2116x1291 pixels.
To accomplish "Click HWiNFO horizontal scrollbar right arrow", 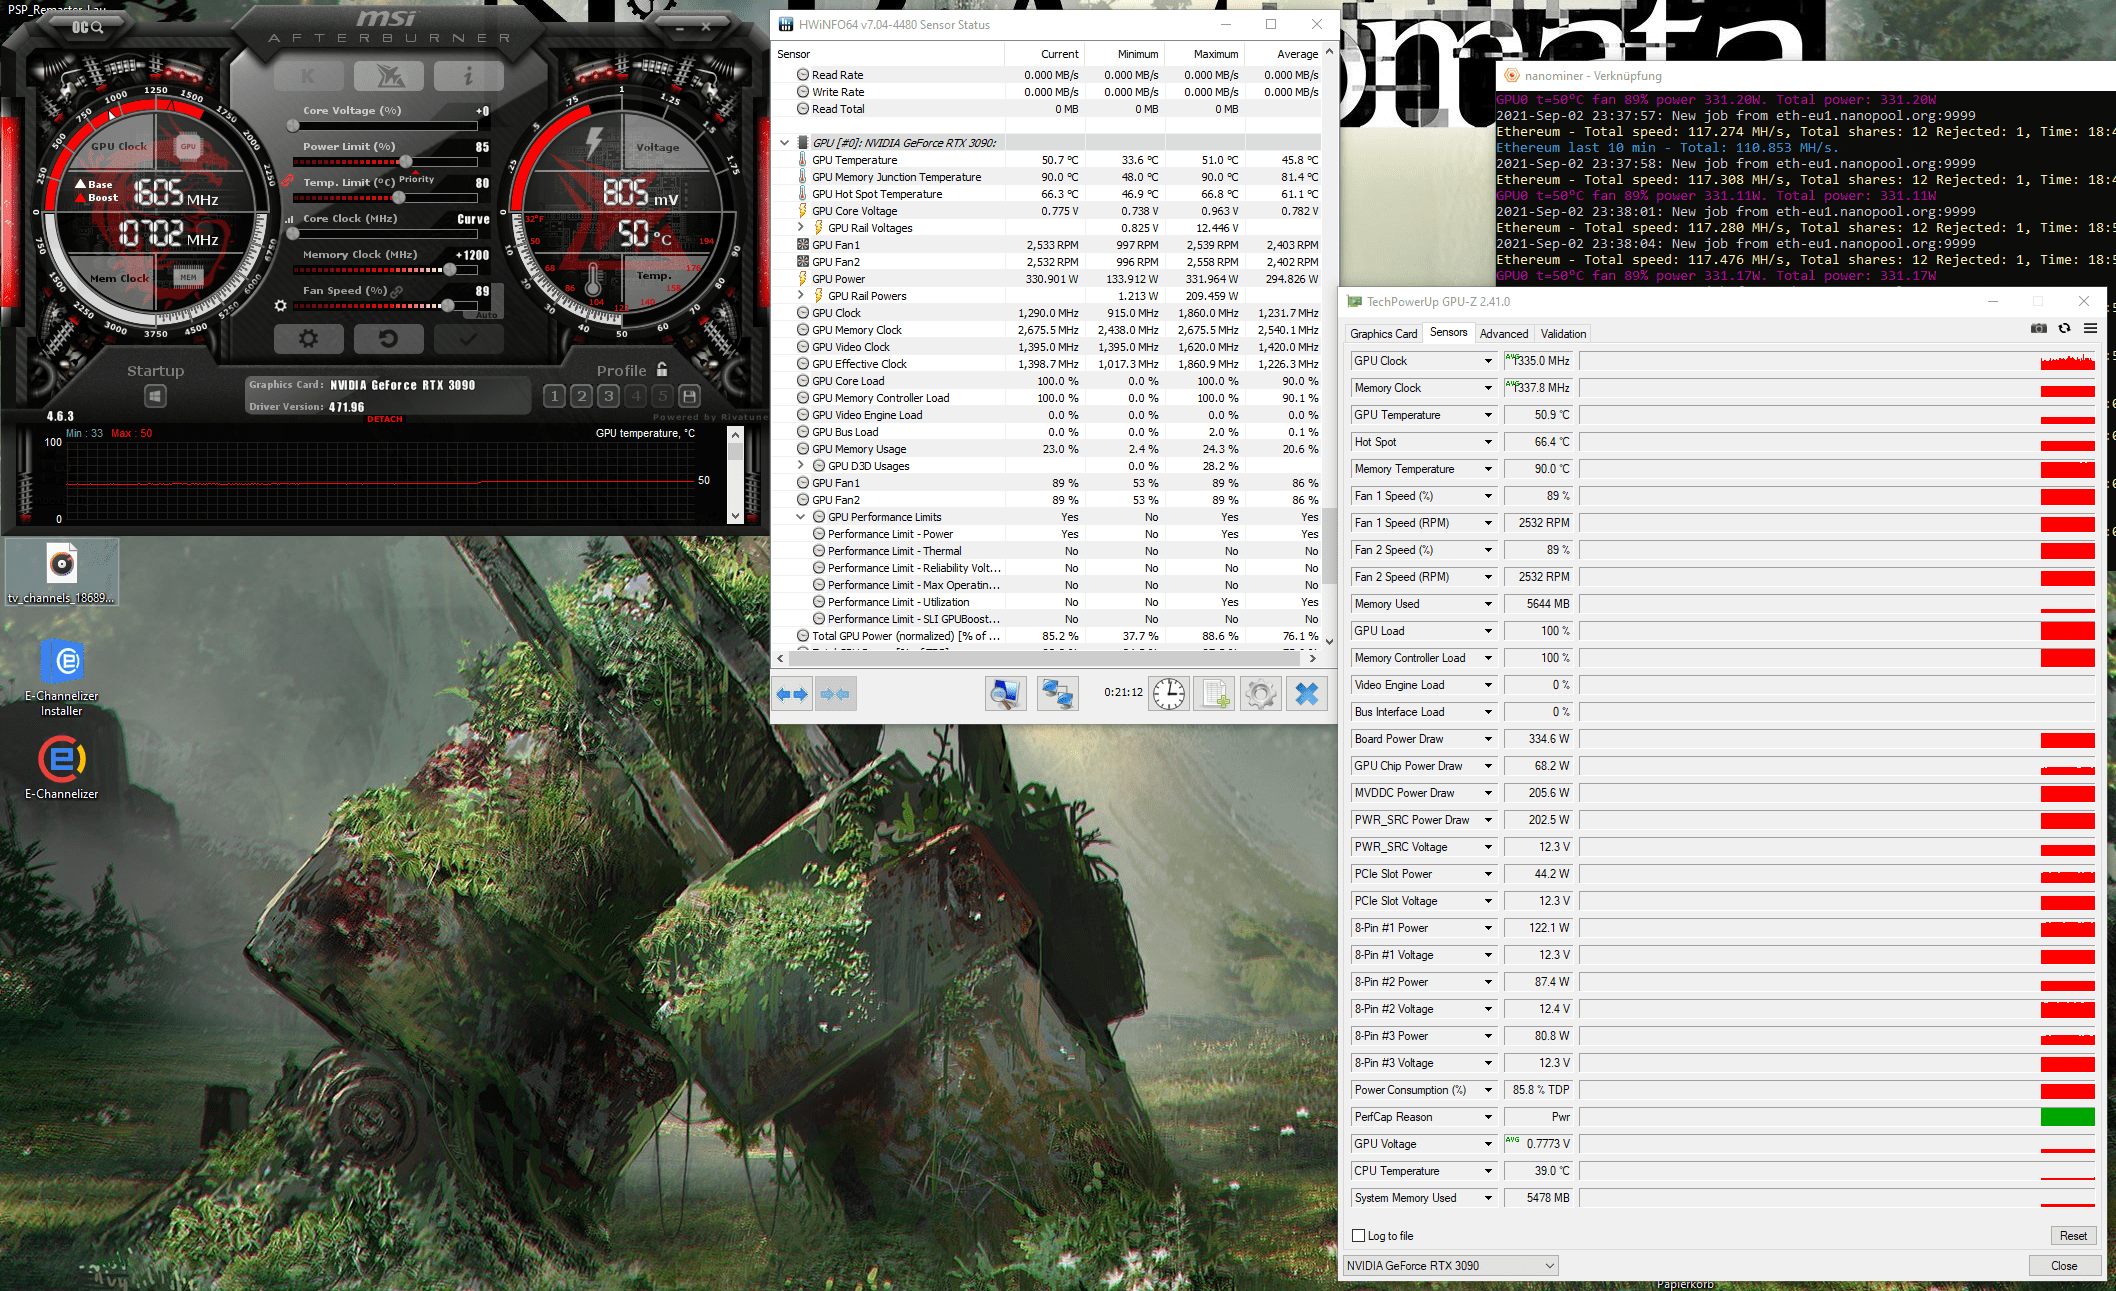I will click(x=1312, y=659).
